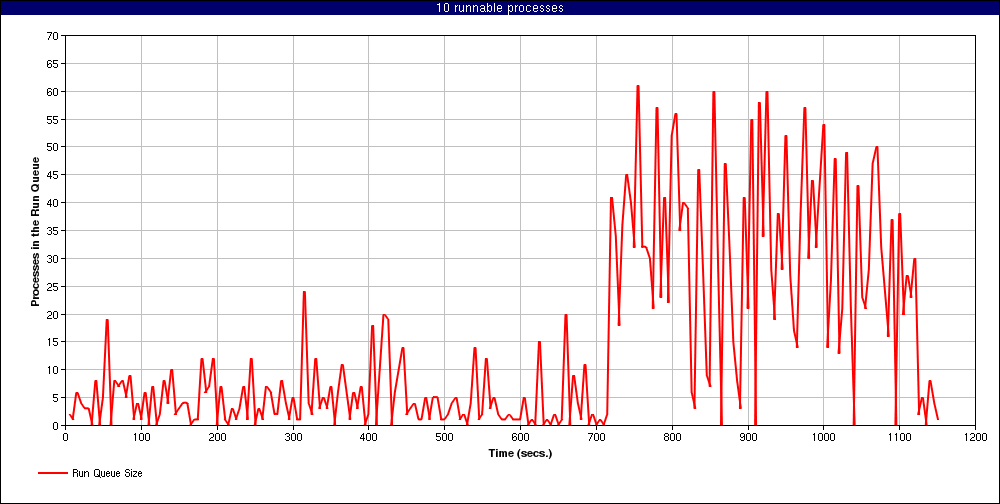This screenshot has width=1000, height=504.
Task: Click the 30 value on the Y axis
Action: 53,258
